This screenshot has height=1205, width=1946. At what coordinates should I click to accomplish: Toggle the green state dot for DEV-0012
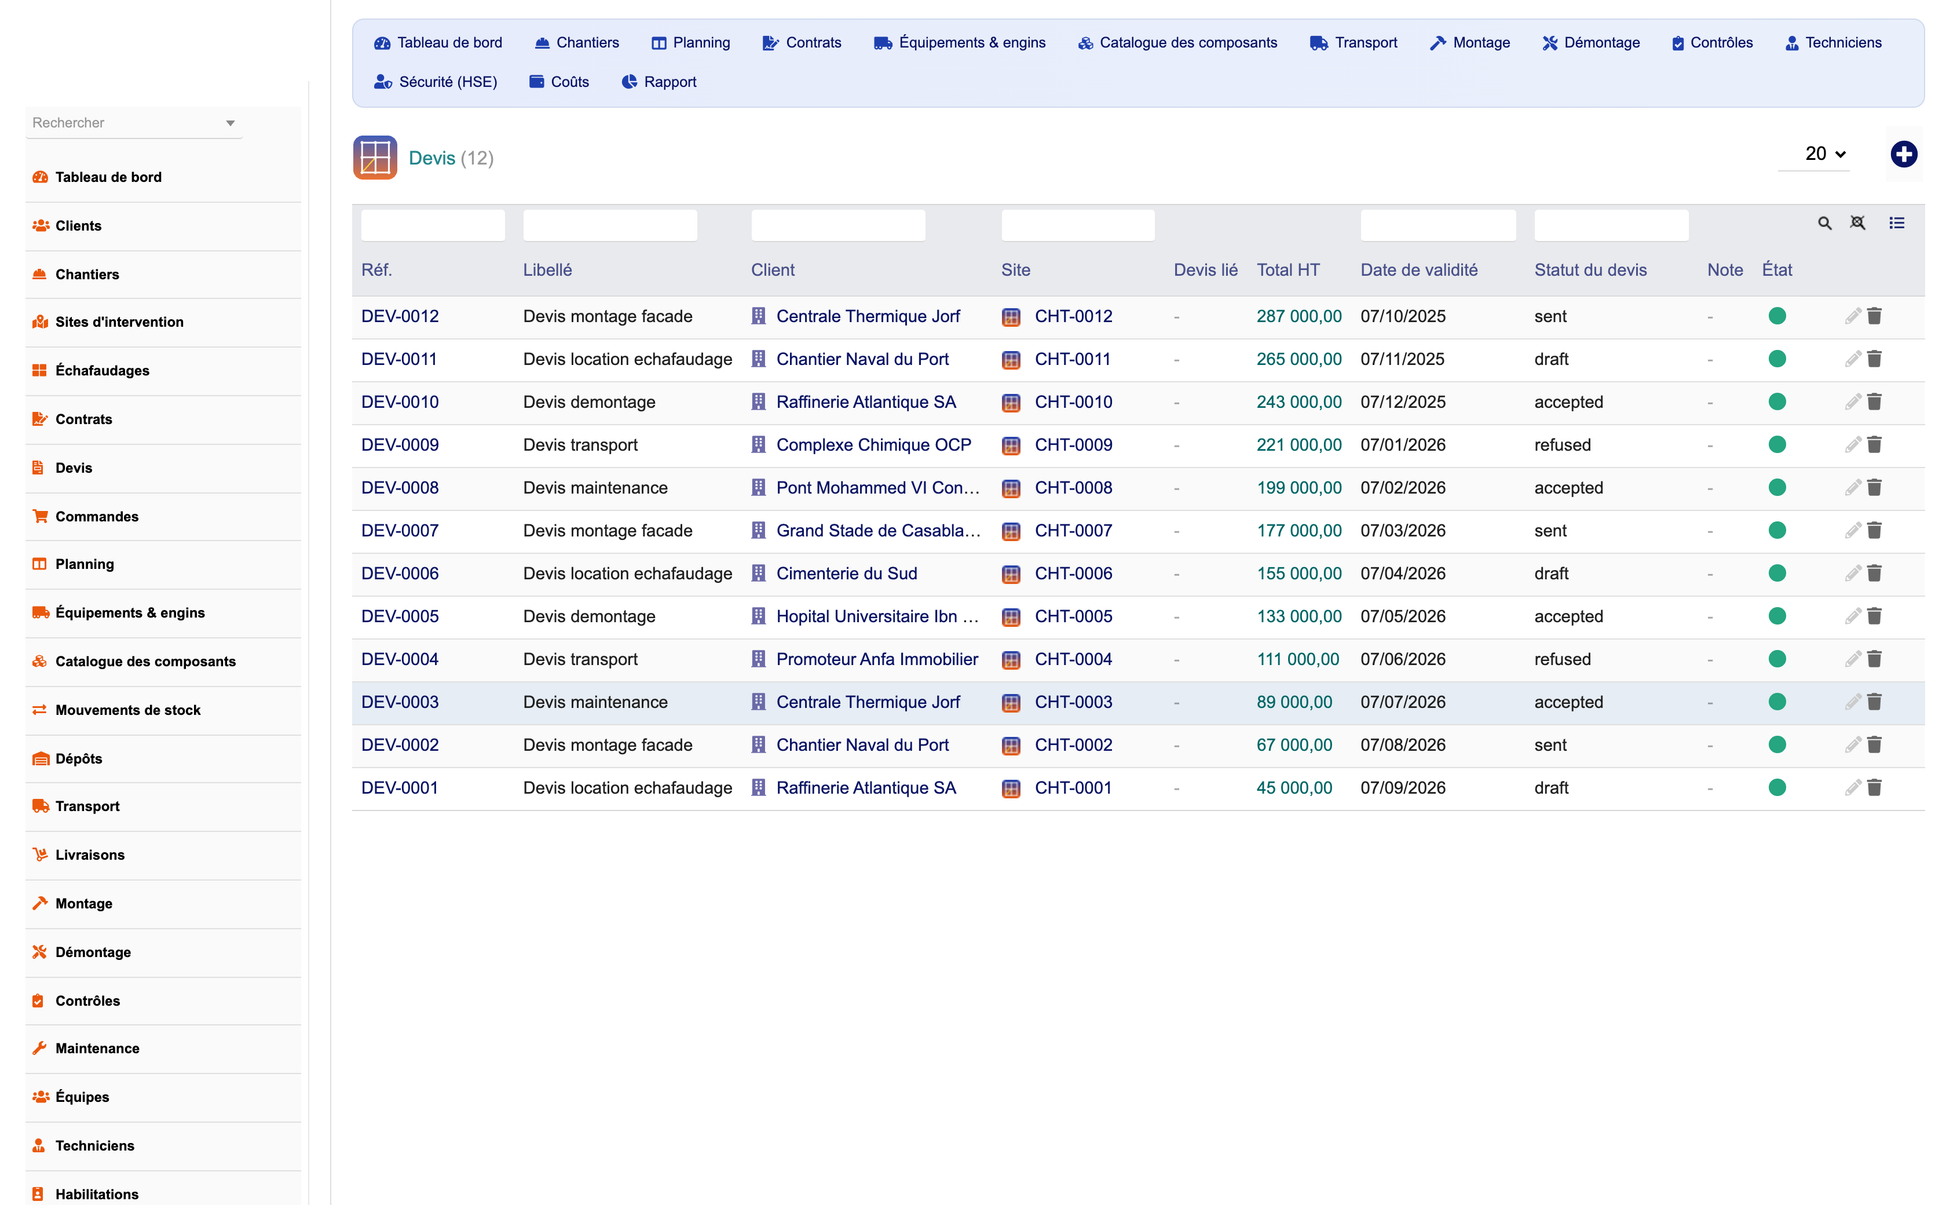1777,316
